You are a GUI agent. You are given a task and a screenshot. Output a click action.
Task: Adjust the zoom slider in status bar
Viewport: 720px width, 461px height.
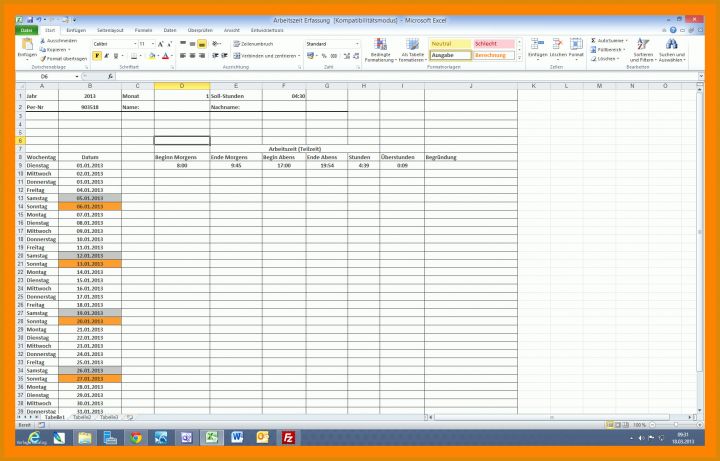[x=675, y=425]
